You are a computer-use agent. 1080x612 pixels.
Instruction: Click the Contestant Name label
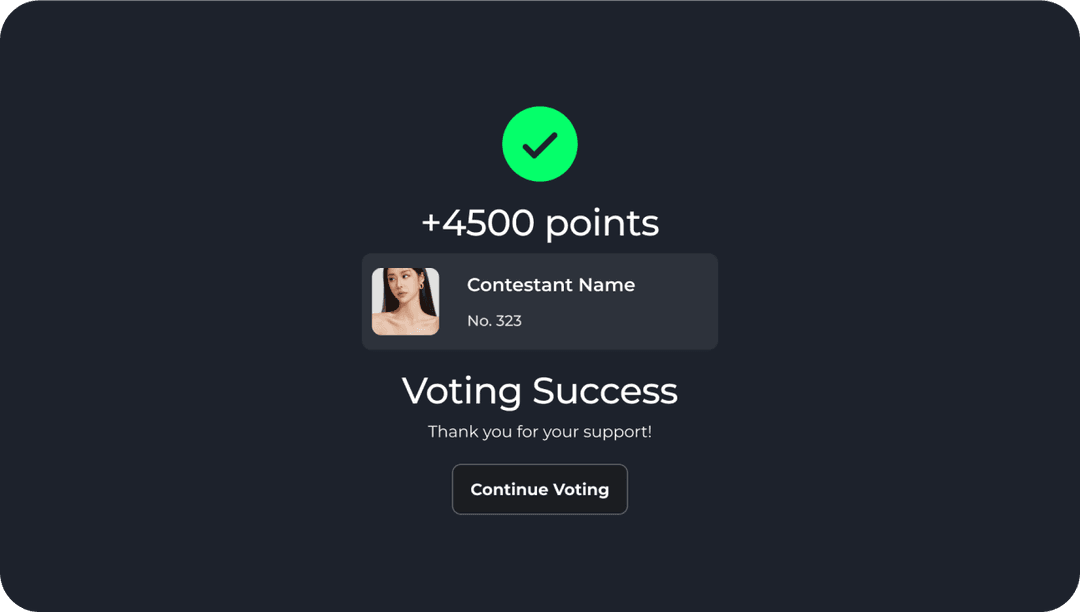tap(550, 285)
